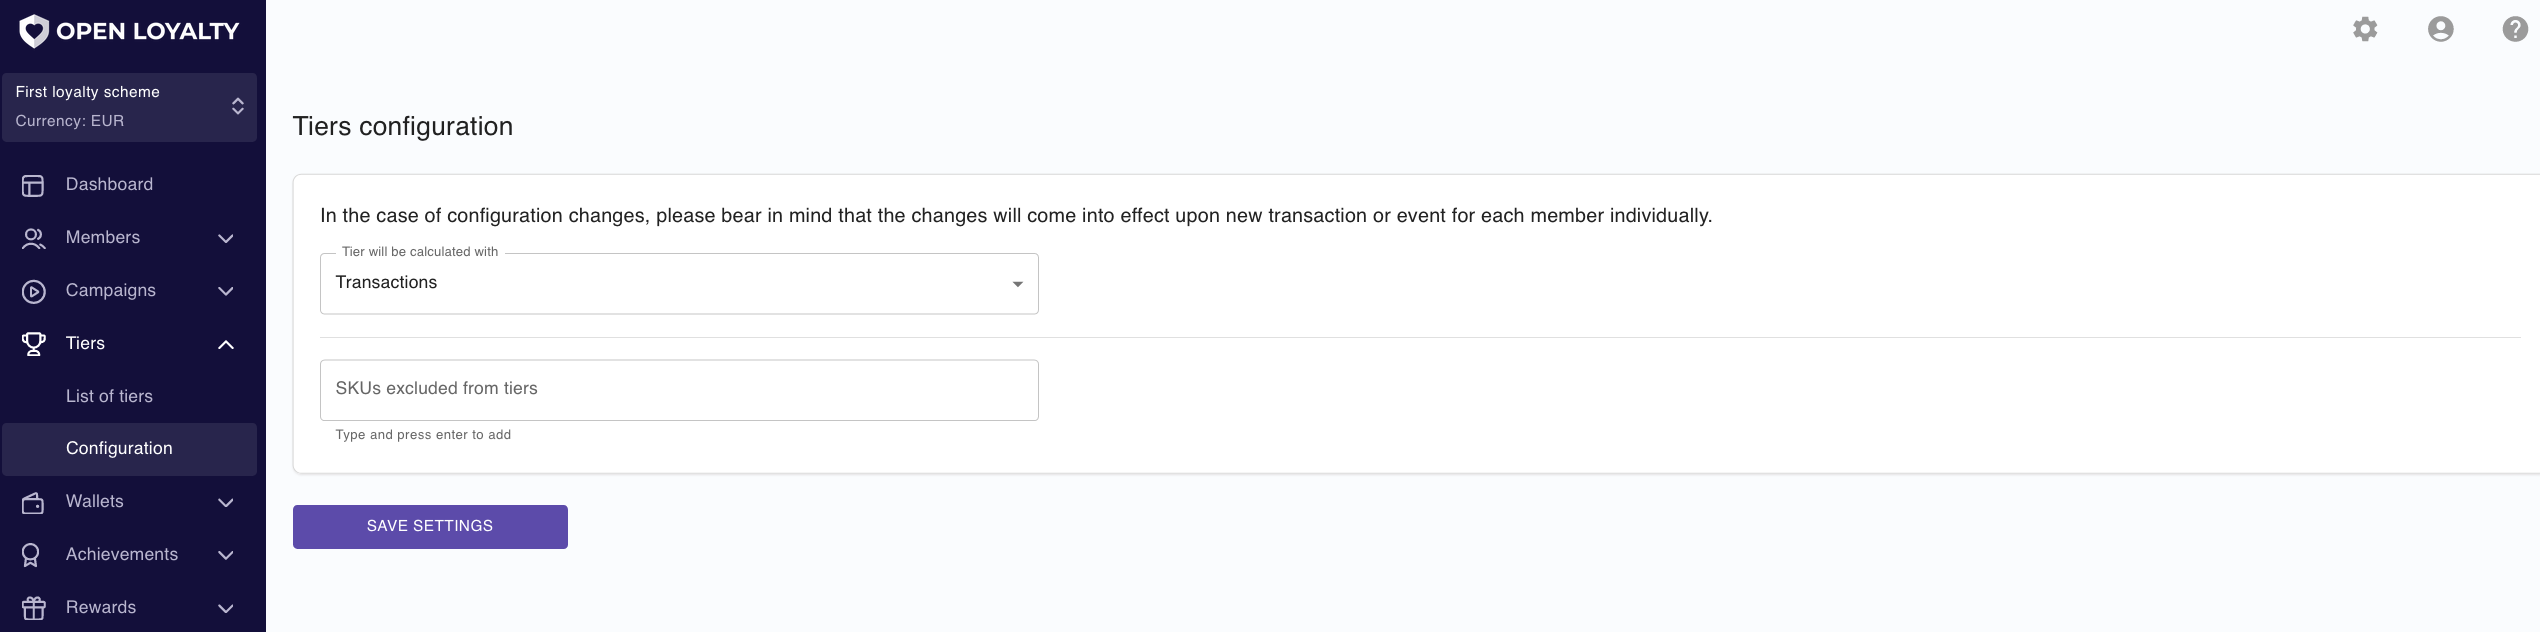Click the Open Loyalty shield logo

click(34, 31)
